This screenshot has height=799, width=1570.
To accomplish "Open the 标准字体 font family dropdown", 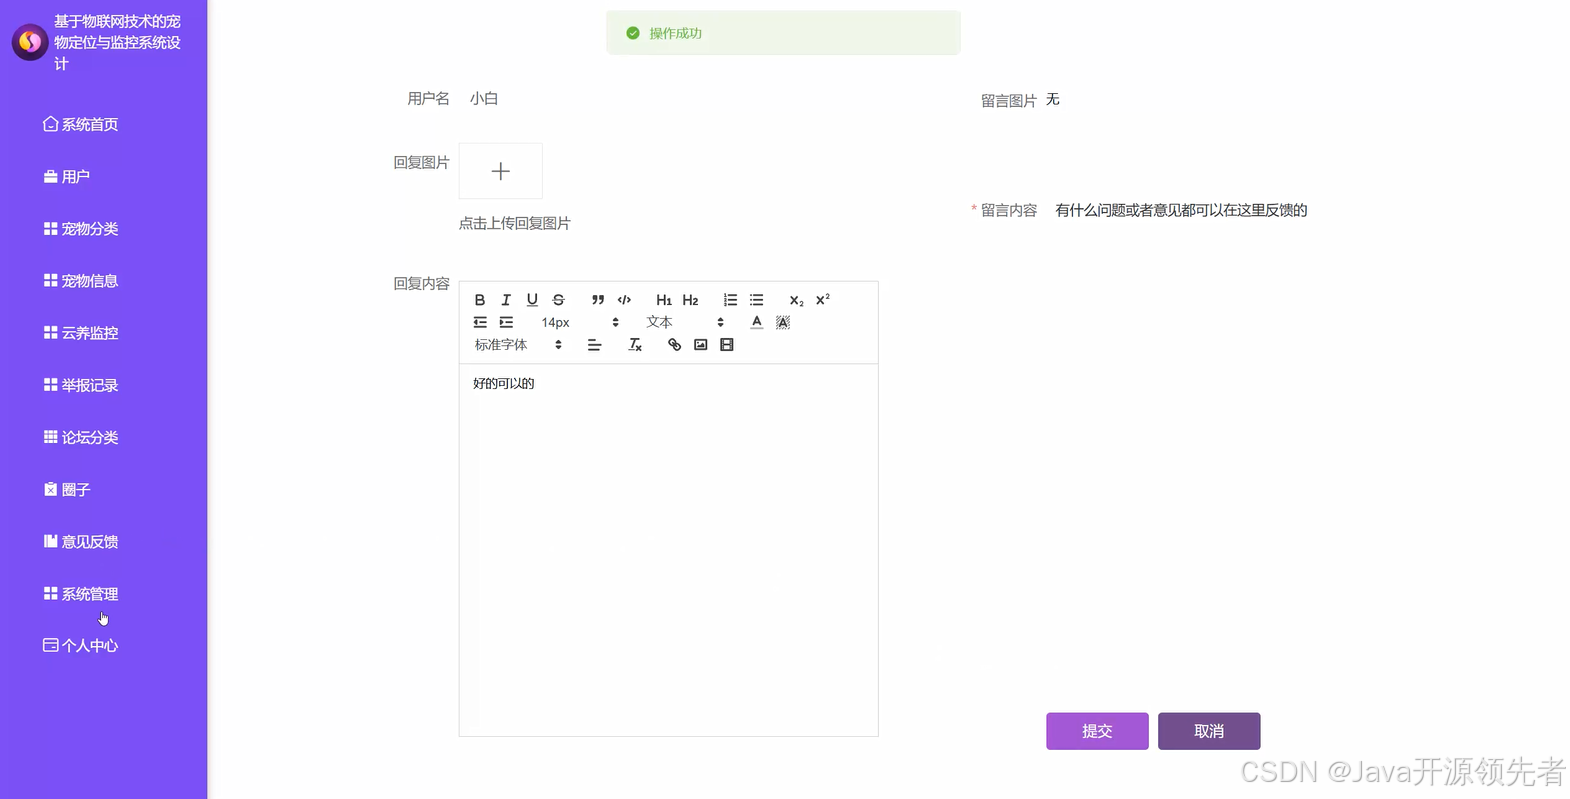I will tap(518, 345).
